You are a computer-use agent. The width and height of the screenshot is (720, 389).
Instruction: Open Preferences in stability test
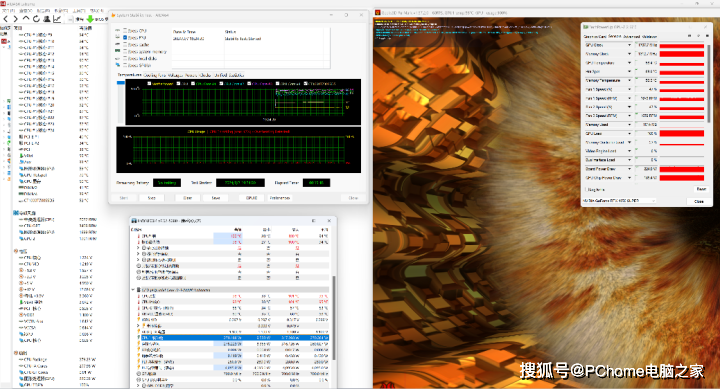tap(280, 198)
